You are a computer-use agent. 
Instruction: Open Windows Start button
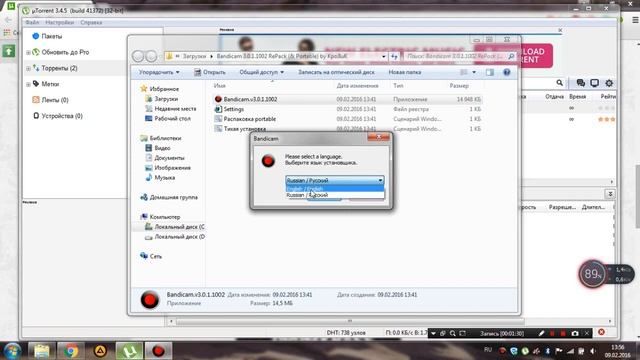[x=12, y=351]
